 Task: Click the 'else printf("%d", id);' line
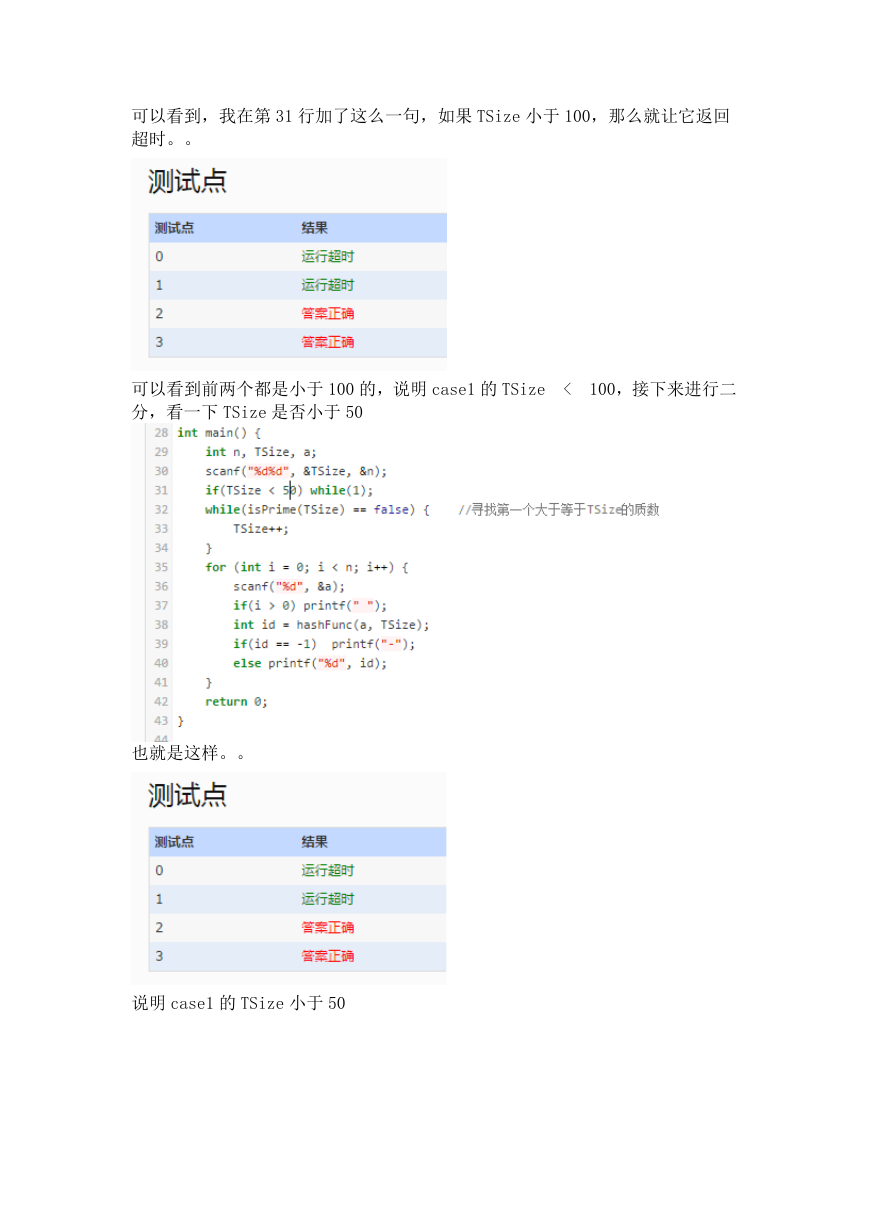pyautogui.click(x=310, y=663)
